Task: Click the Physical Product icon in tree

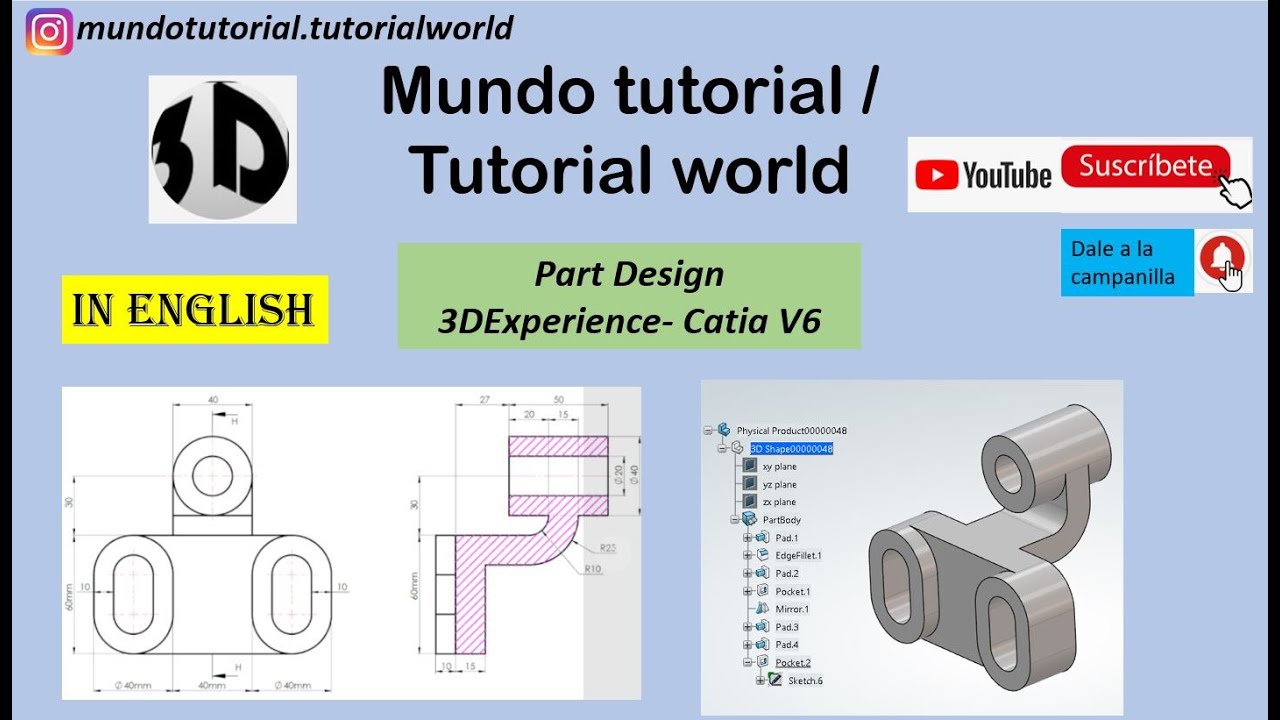Action: click(724, 429)
